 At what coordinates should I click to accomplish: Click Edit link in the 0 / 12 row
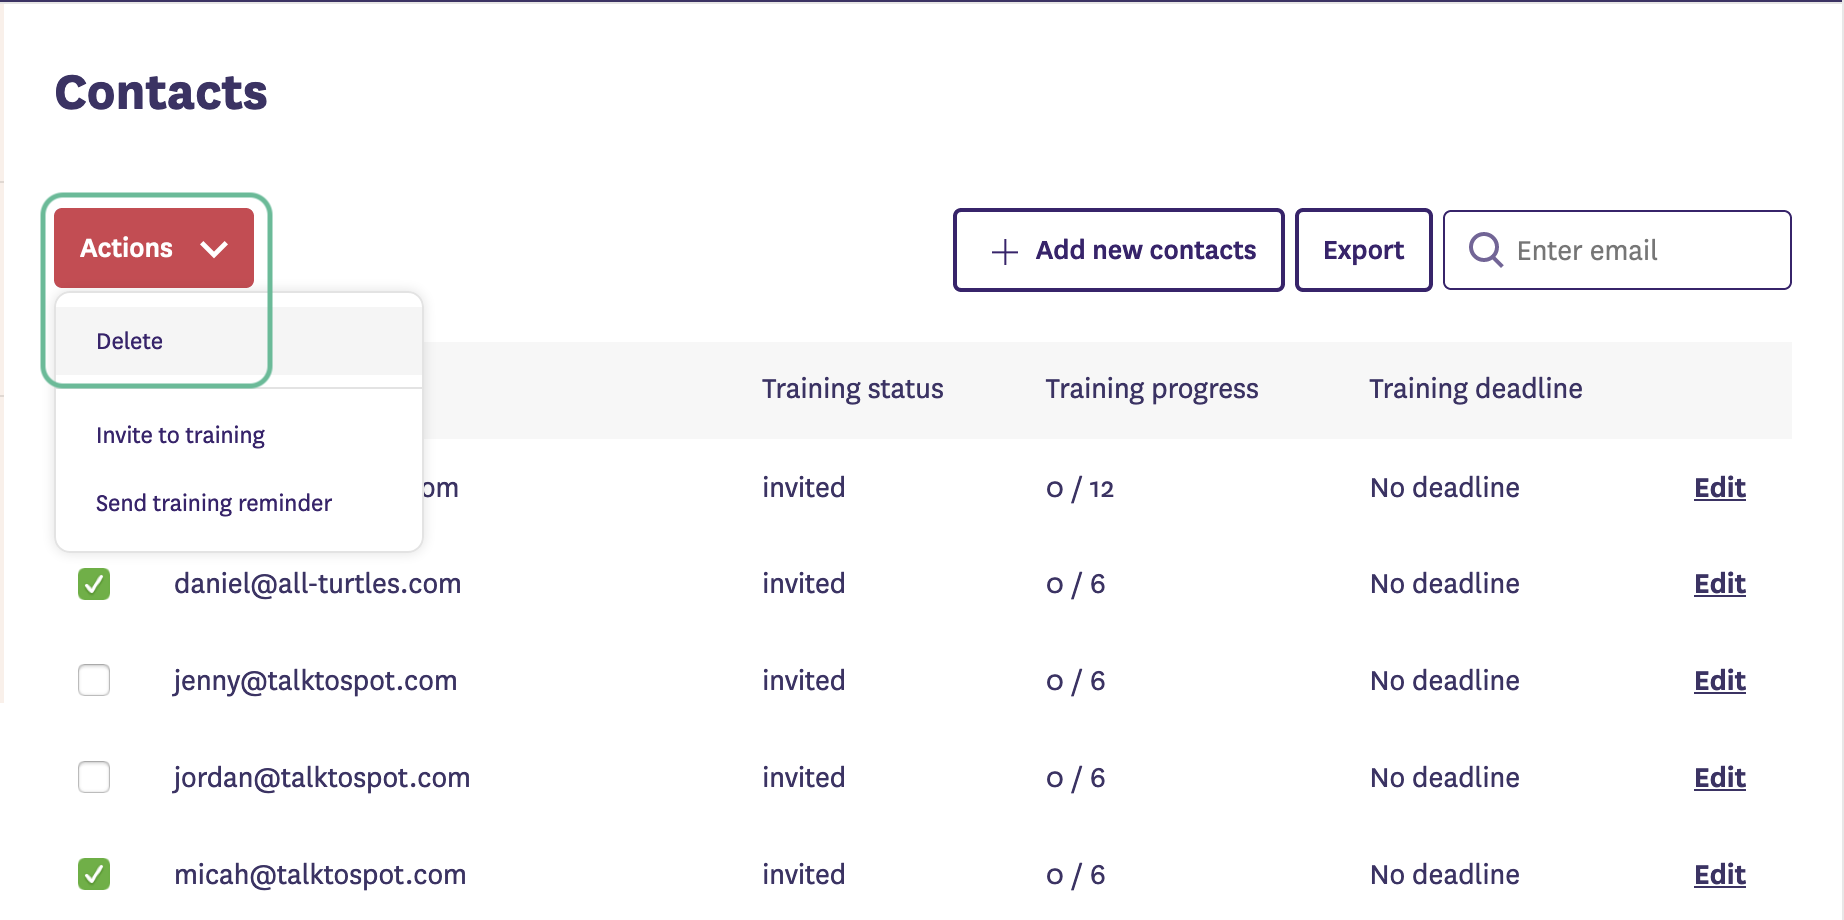(x=1719, y=488)
